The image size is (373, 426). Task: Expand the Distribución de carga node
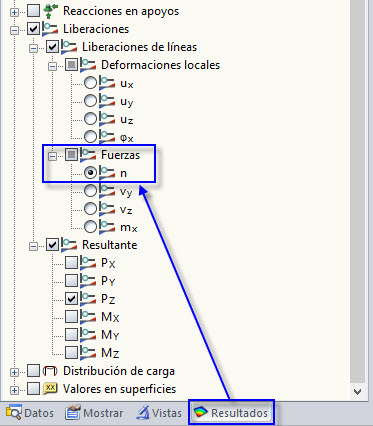pyautogui.click(x=14, y=372)
